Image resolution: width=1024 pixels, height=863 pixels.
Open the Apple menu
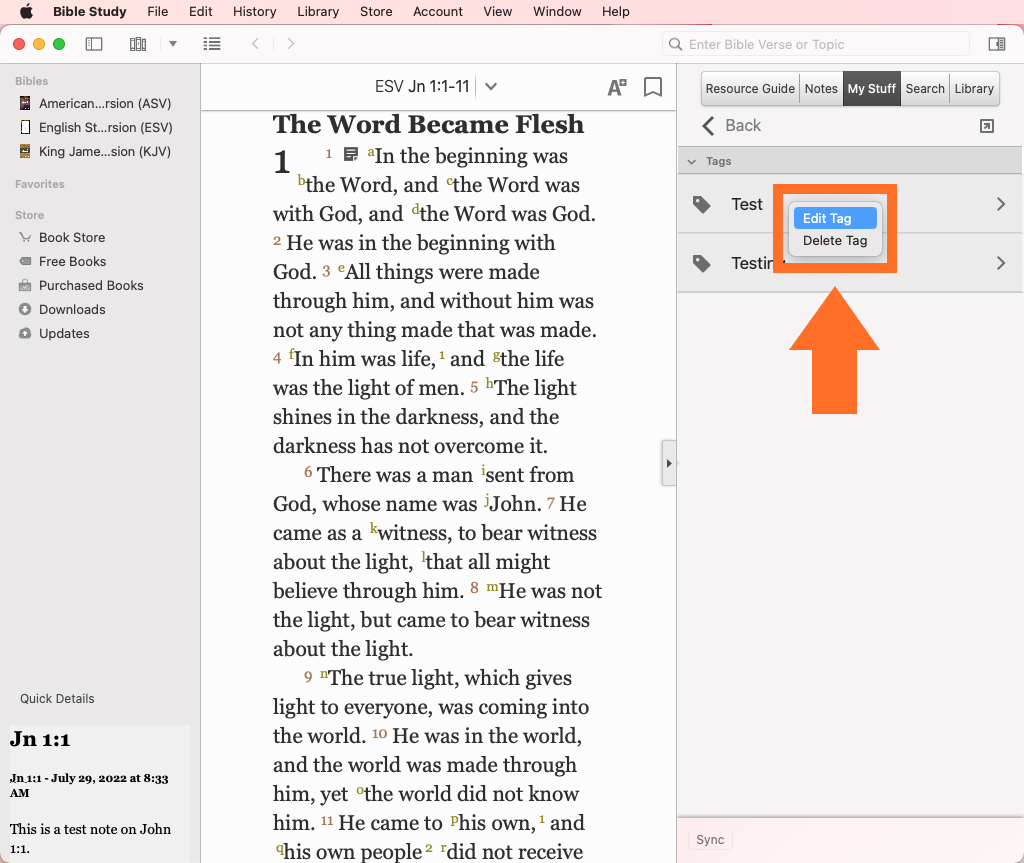coord(26,11)
